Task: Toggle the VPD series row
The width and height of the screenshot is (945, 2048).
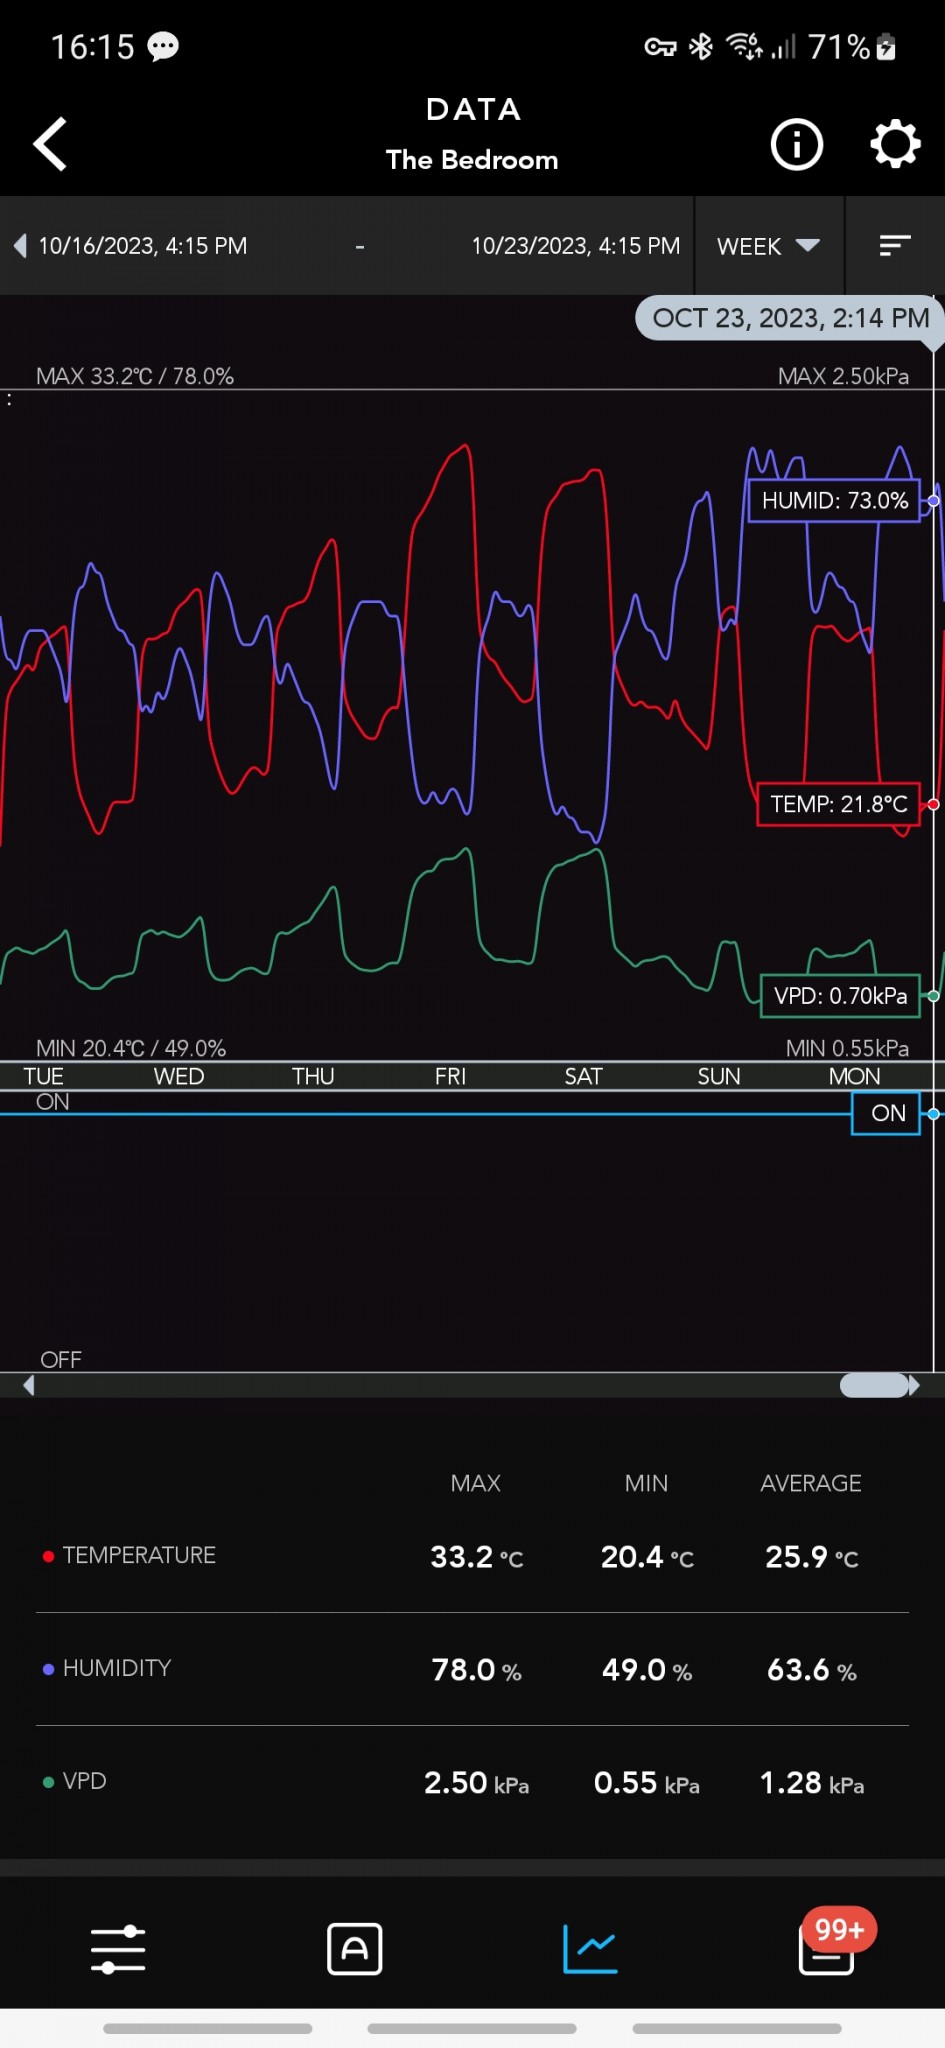Action: tap(84, 1781)
